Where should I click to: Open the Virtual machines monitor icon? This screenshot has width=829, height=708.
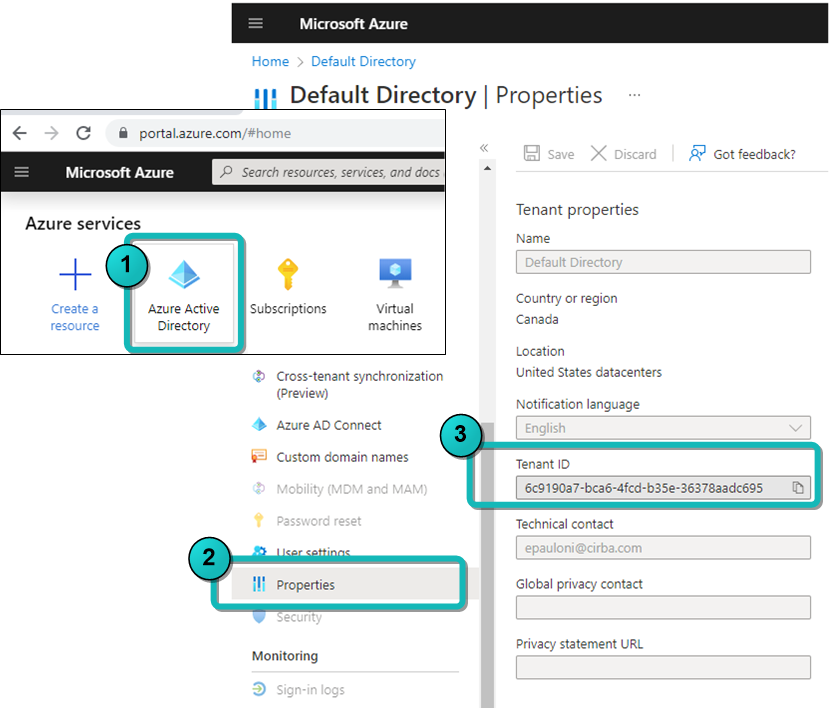(x=395, y=273)
